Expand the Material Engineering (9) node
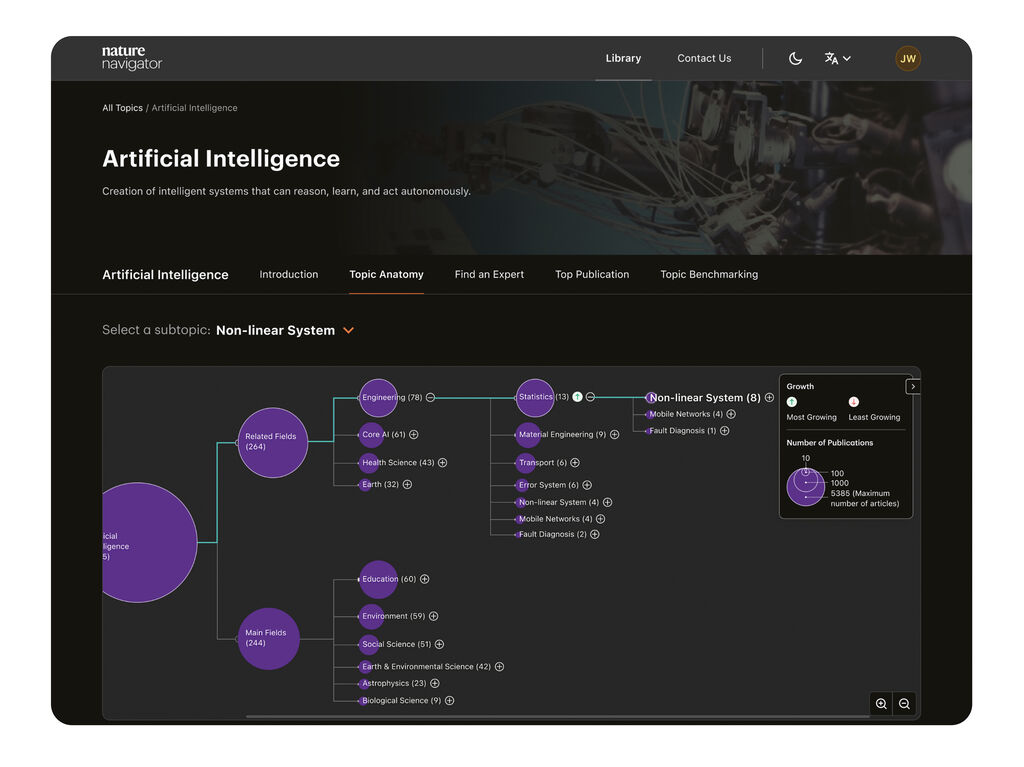This screenshot has width=1024, height=767. (614, 434)
